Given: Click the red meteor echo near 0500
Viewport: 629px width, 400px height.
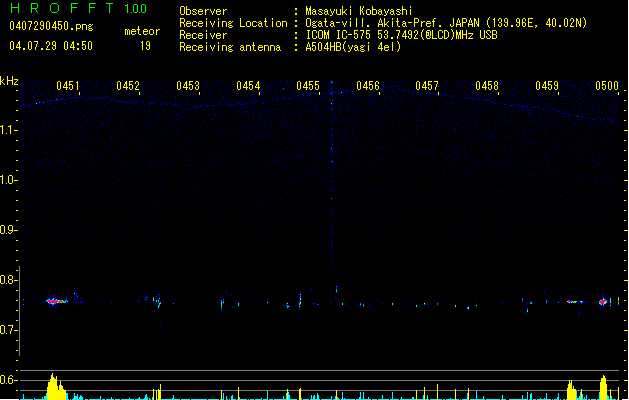Looking at the screenshot, I should pyautogui.click(x=603, y=302).
